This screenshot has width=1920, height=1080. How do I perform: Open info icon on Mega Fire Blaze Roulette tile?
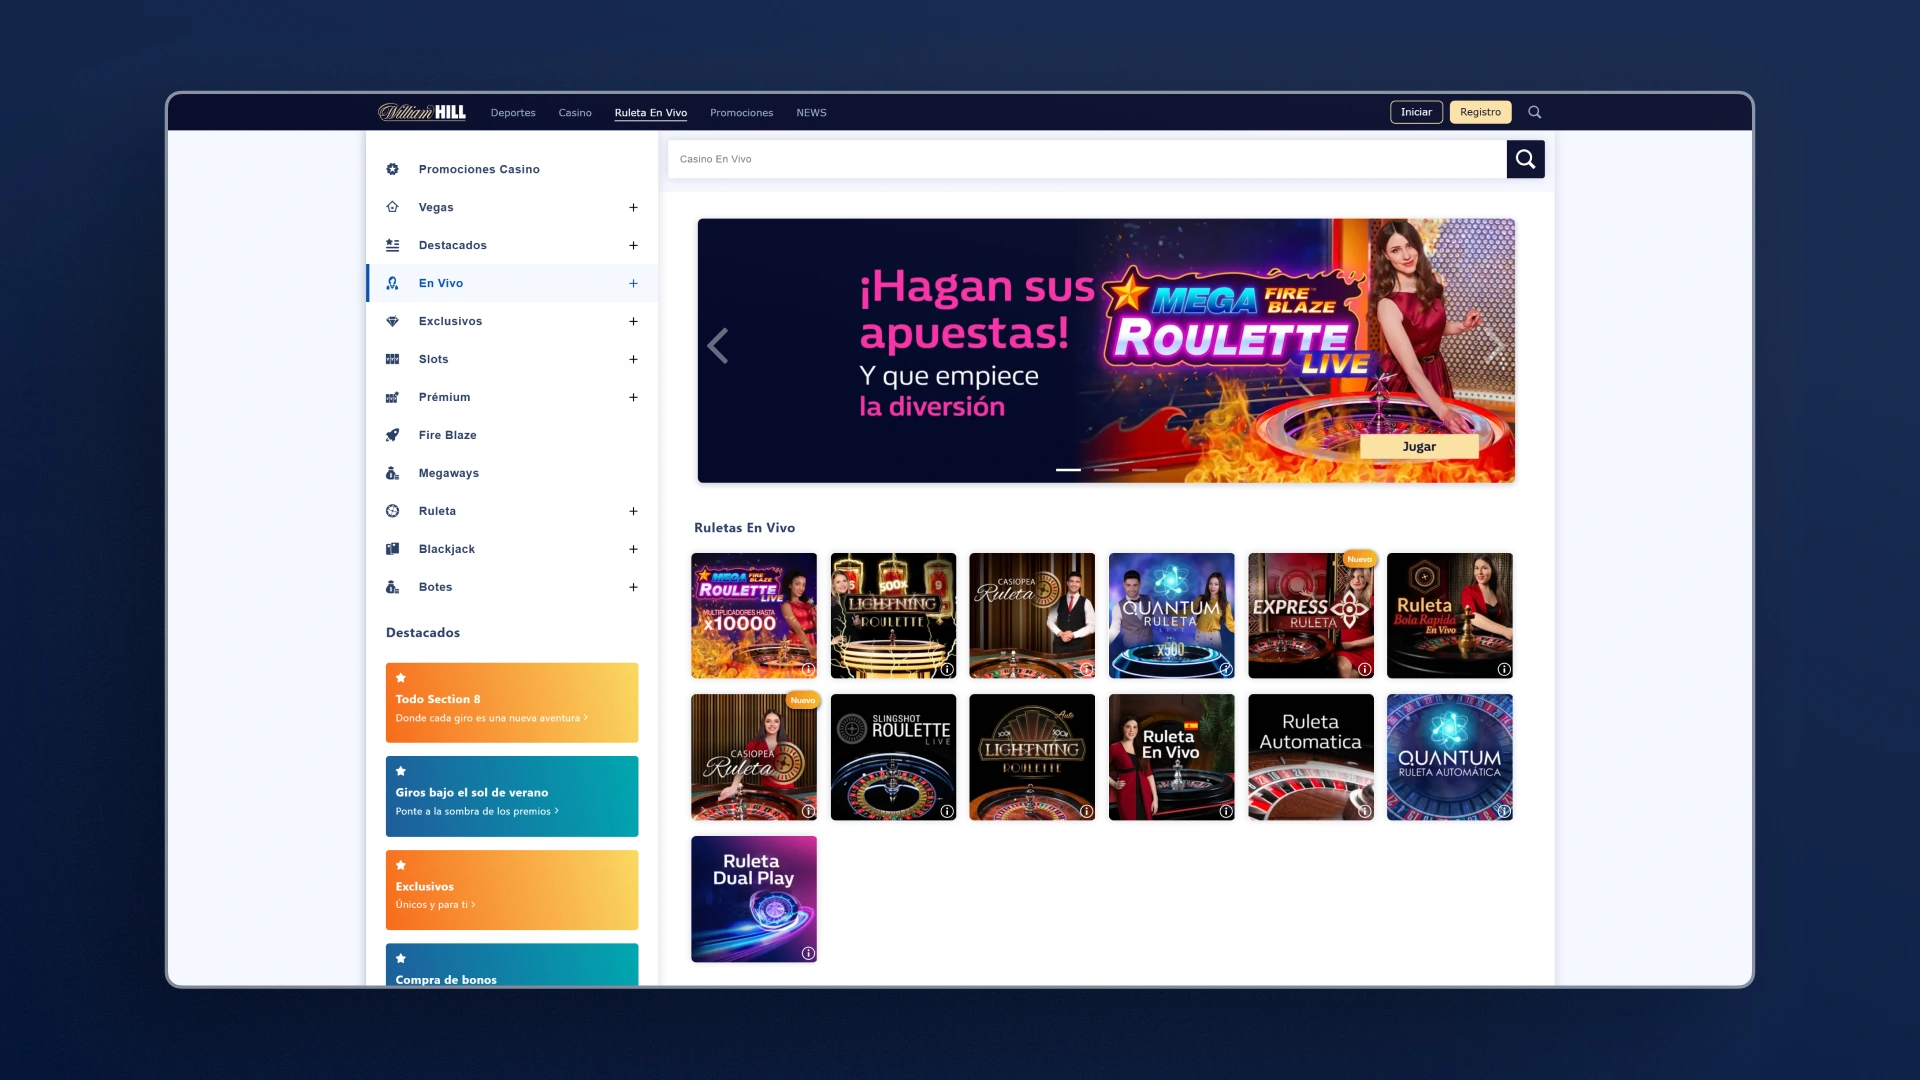[808, 669]
